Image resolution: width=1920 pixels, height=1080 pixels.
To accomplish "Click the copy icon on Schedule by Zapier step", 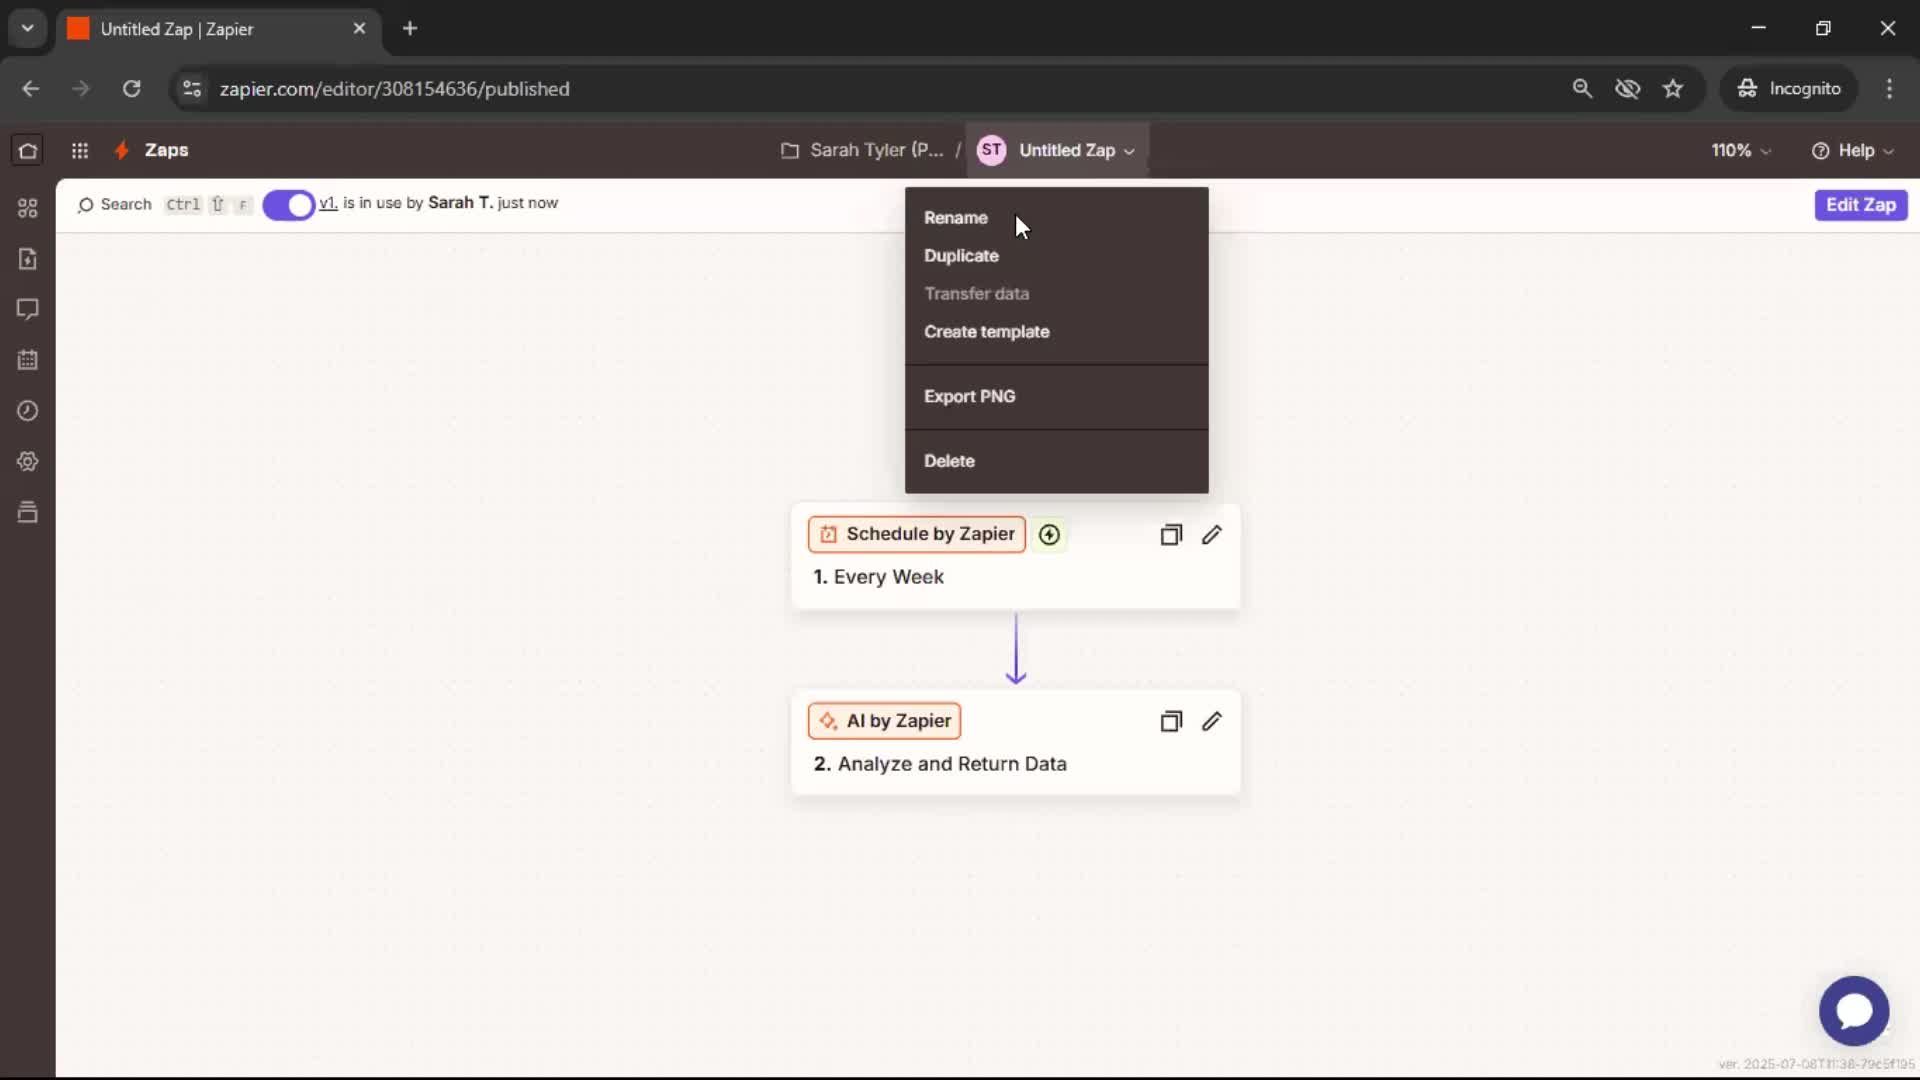I will (1171, 535).
